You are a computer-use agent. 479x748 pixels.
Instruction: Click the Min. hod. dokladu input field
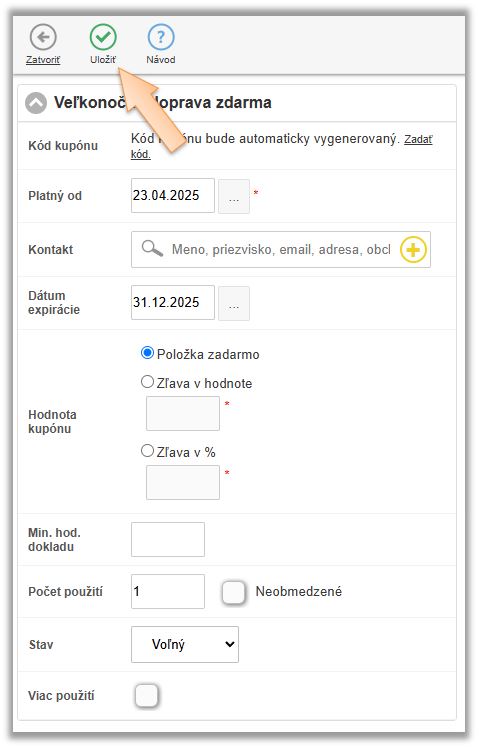click(168, 539)
